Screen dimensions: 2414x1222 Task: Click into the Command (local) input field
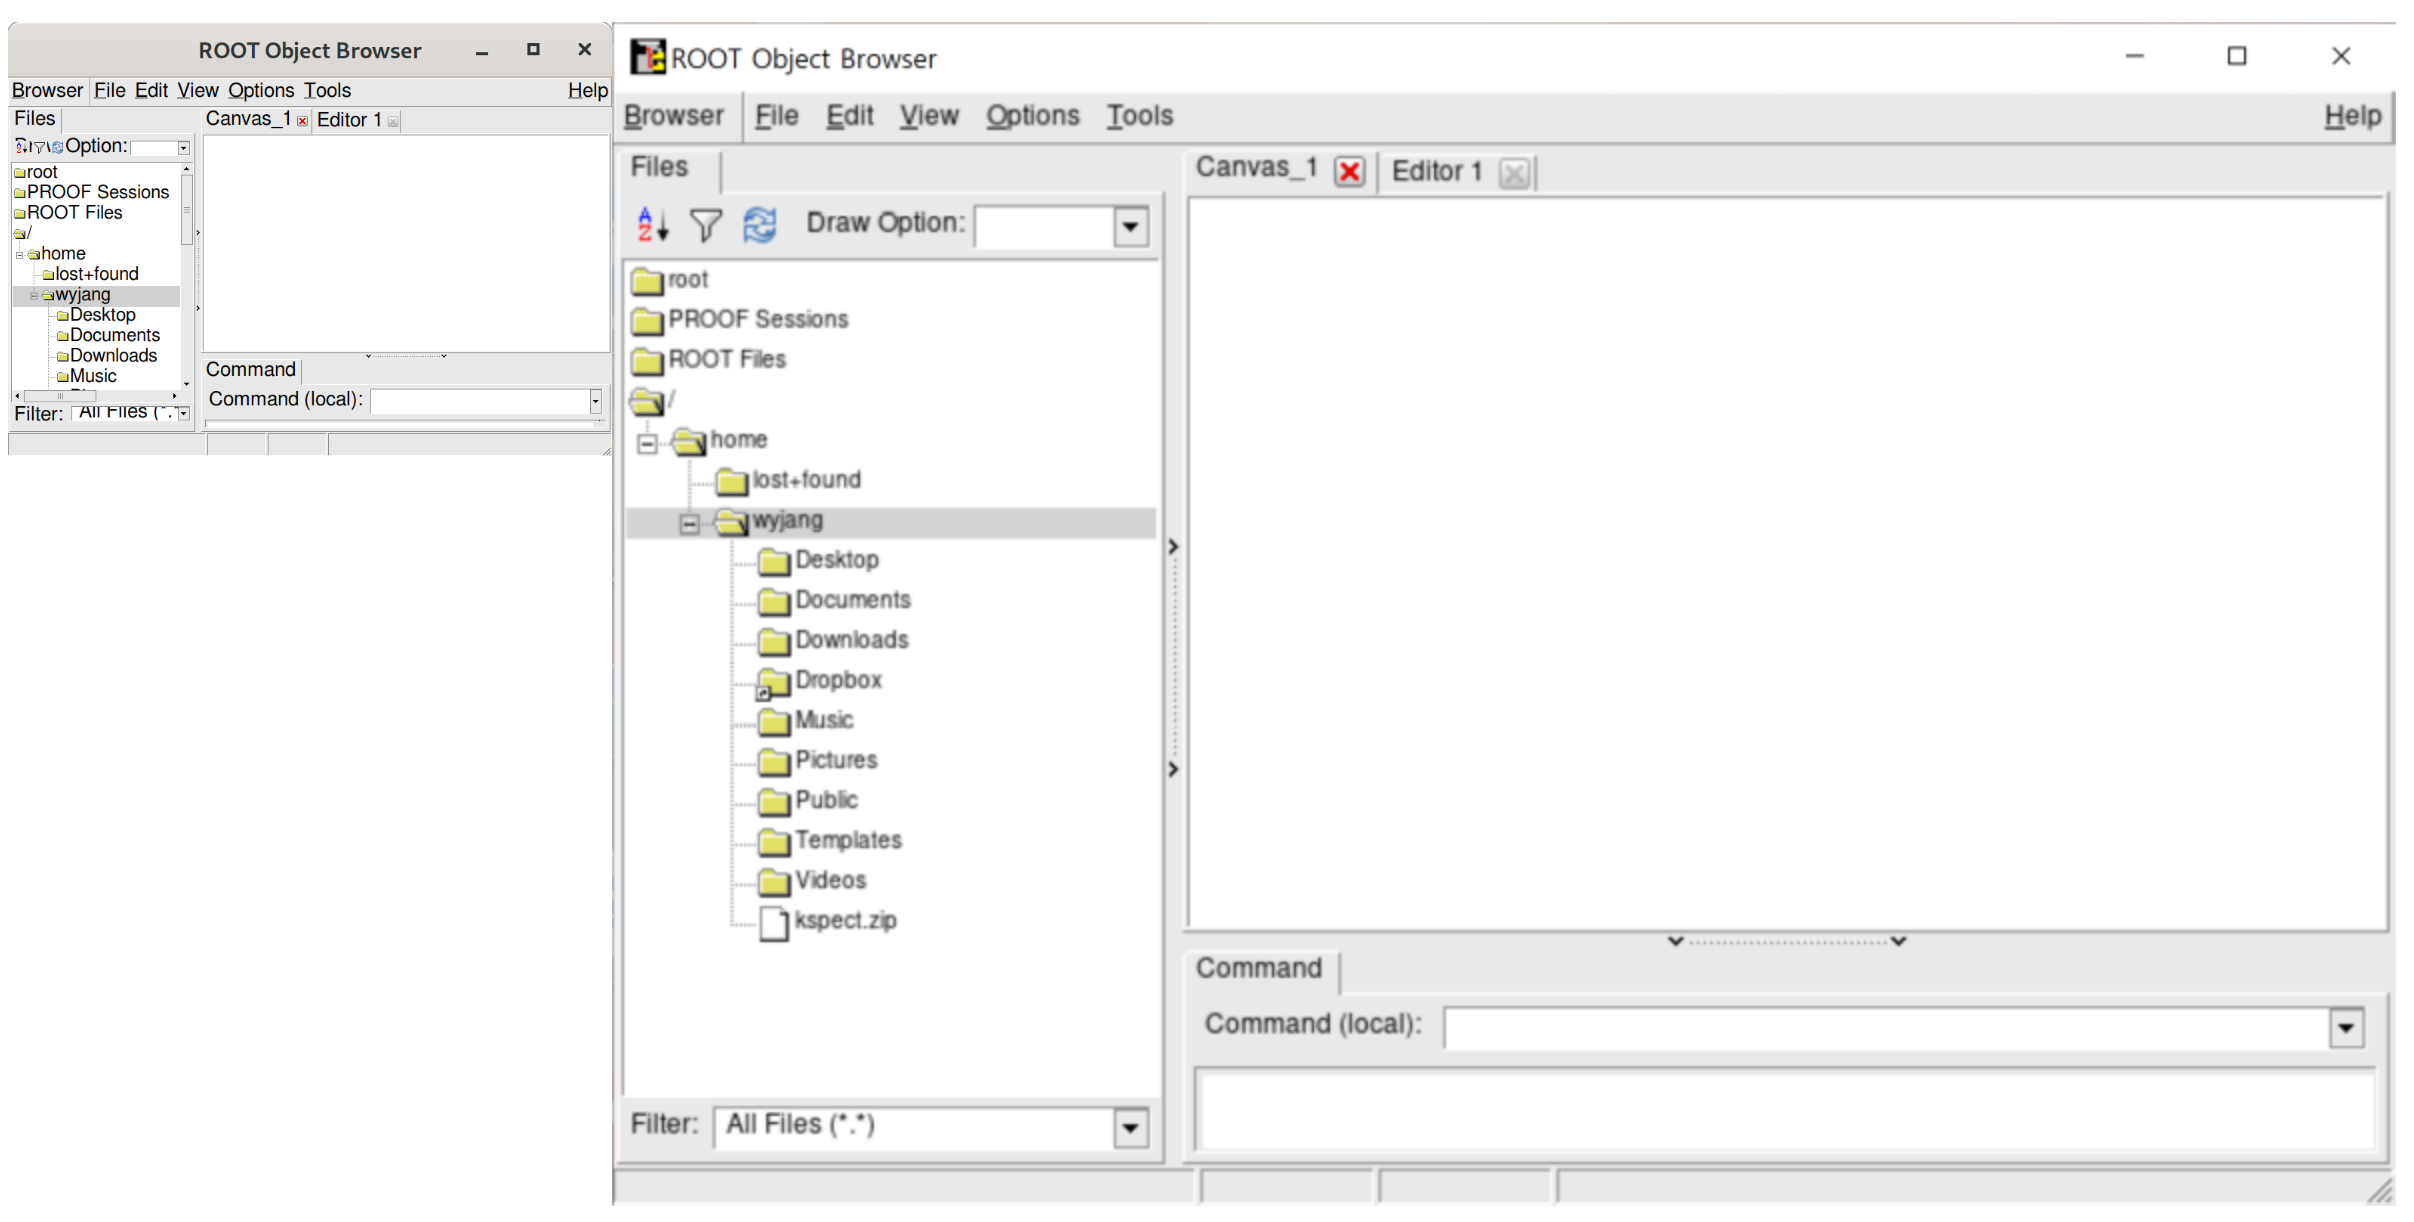click(1884, 1027)
